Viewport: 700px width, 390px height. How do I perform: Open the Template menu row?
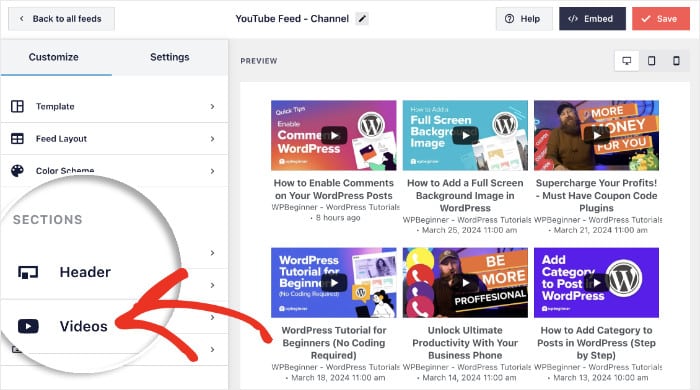point(114,107)
